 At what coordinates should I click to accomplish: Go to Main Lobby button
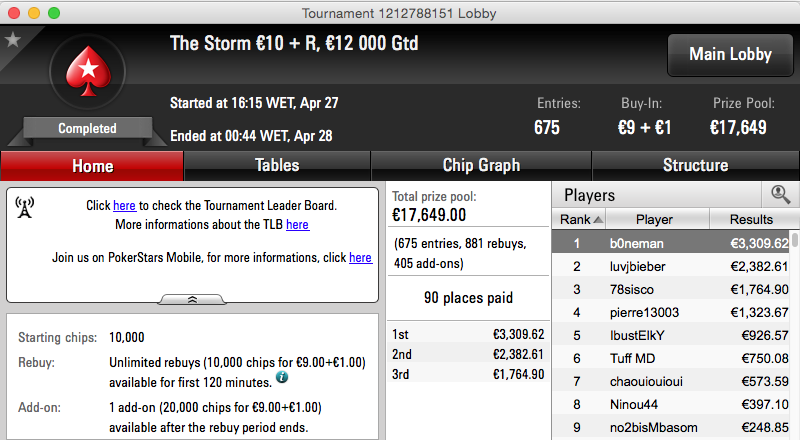coord(730,55)
